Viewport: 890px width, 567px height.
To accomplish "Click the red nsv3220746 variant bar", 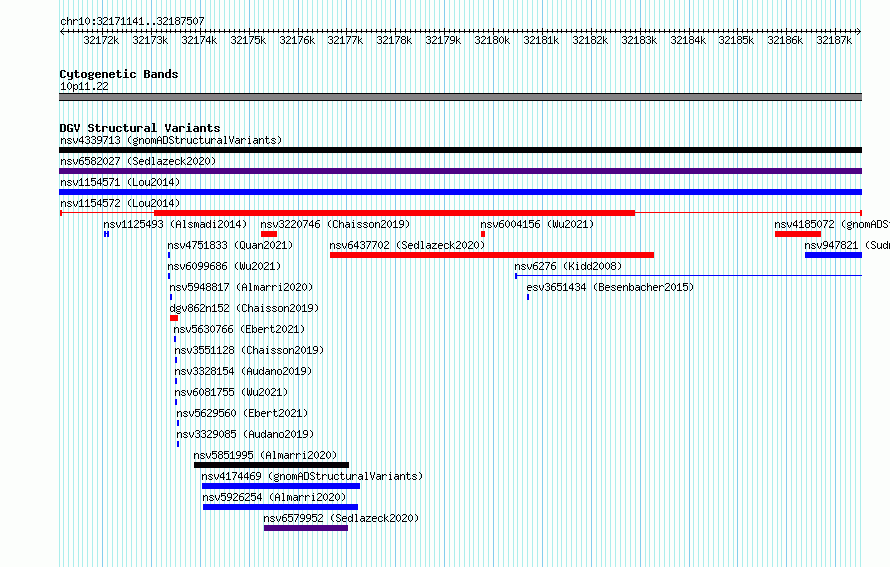I will pyautogui.click(x=269, y=234).
